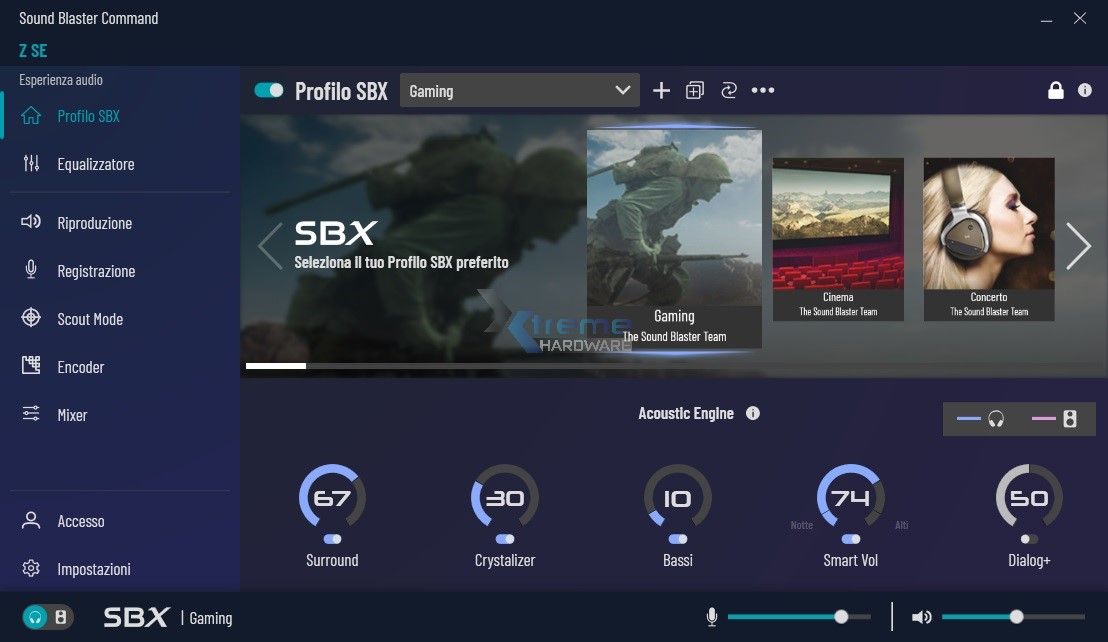Viewport: 1108px width, 642px height.
Task: Click the duplicate profile icon
Action: coord(695,91)
